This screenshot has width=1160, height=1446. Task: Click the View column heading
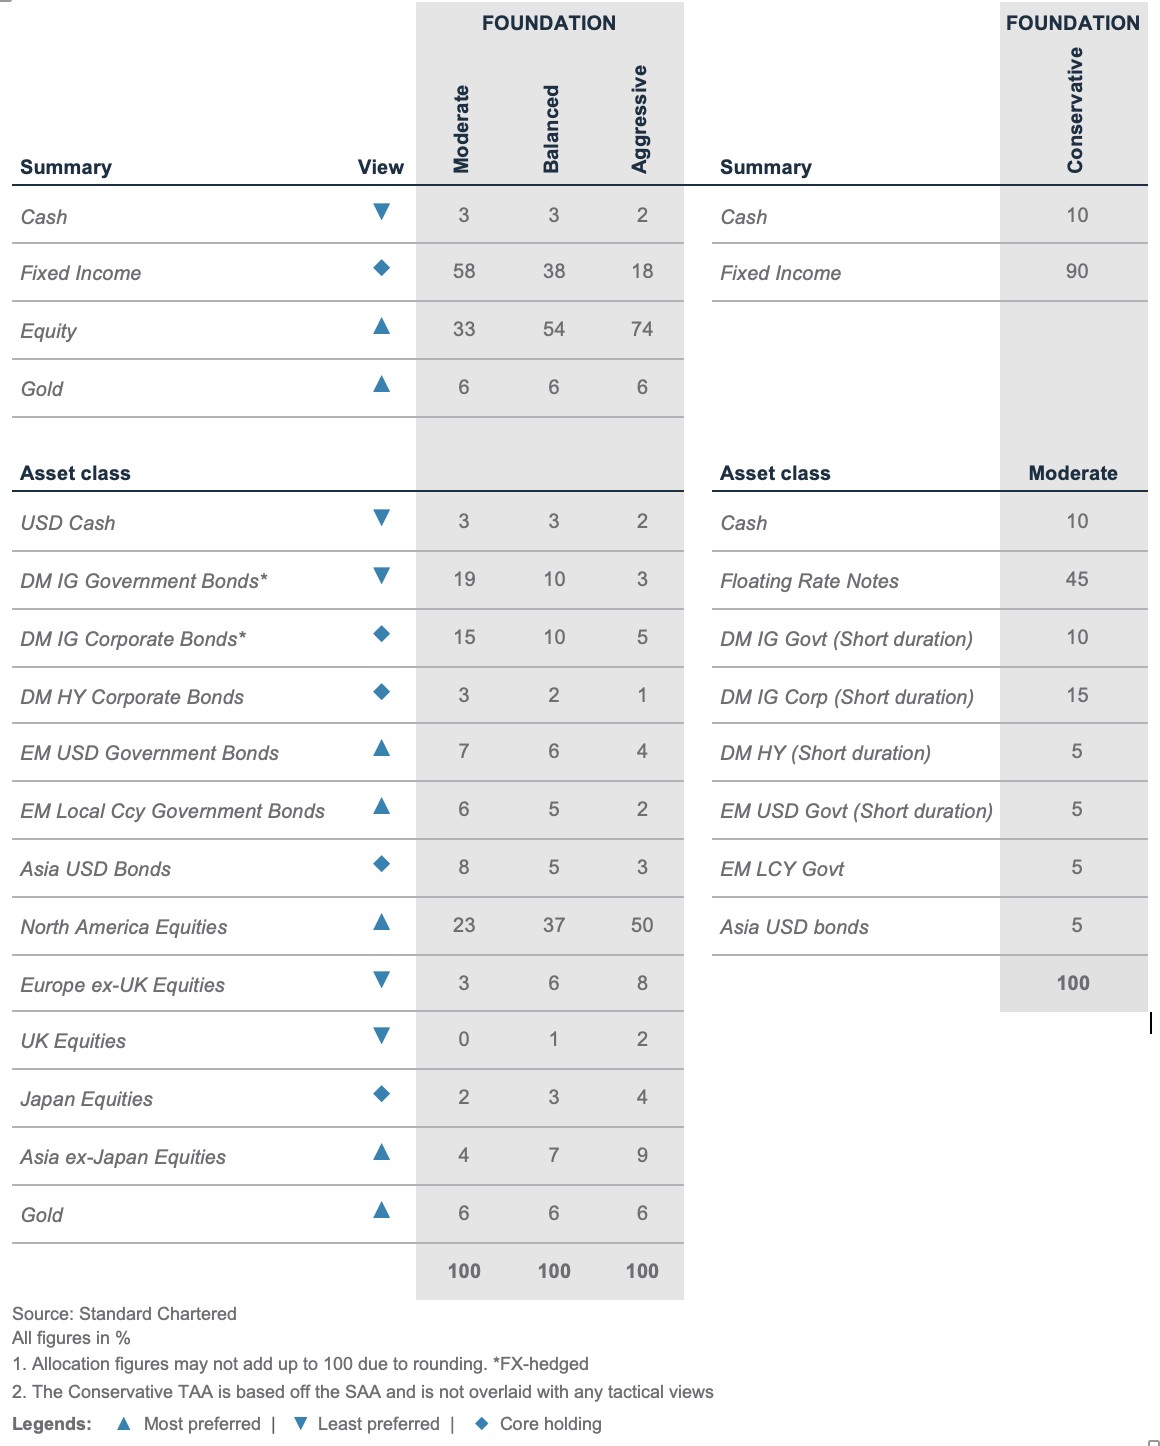380,167
